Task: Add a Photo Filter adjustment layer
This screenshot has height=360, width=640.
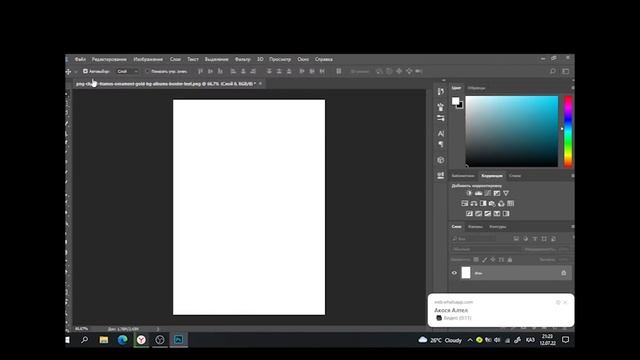Action: click(x=492, y=203)
